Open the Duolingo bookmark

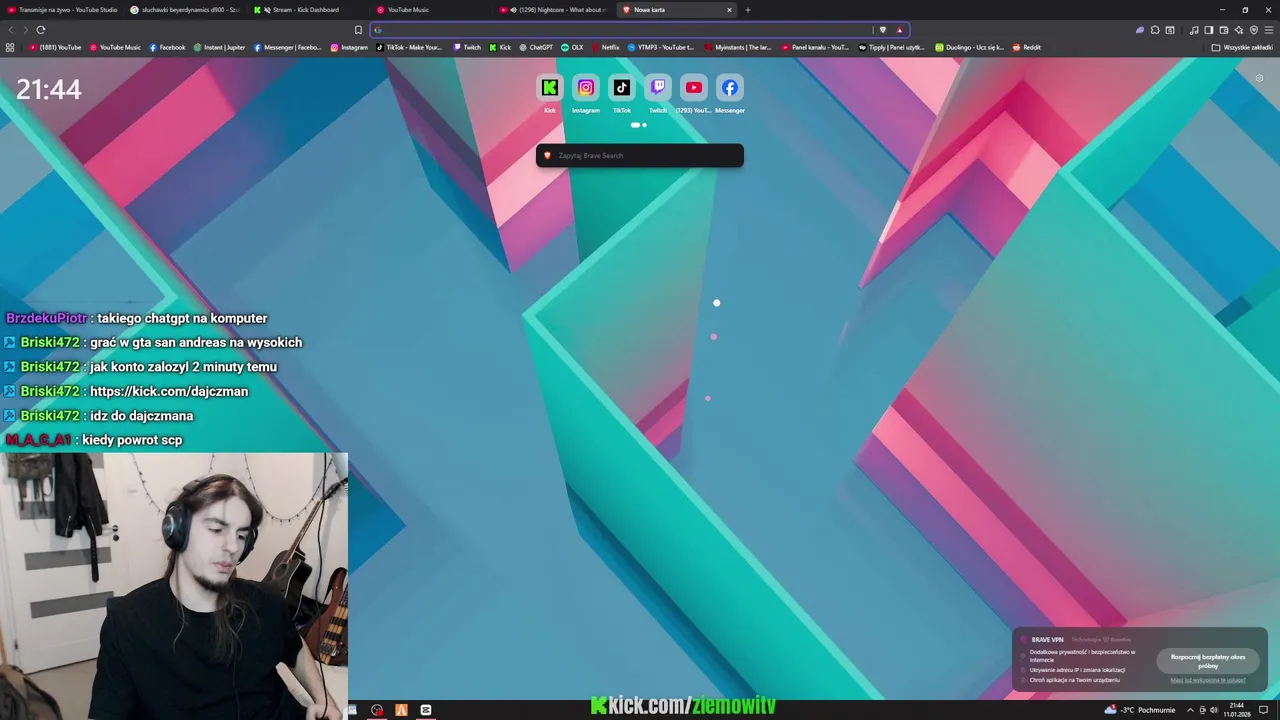click(970, 47)
